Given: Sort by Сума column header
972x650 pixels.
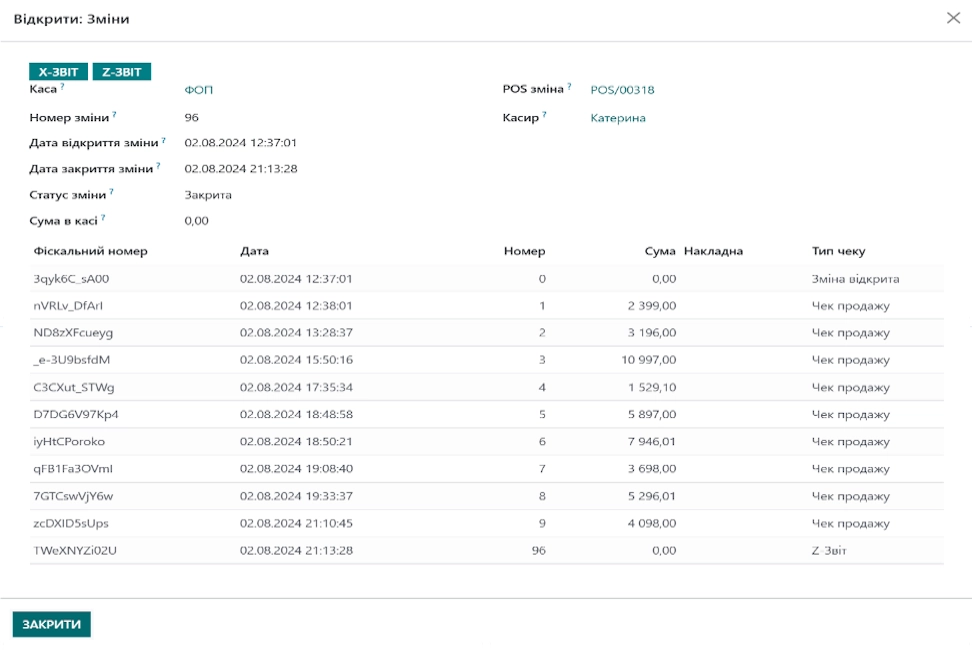Looking at the screenshot, I should click(660, 251).
